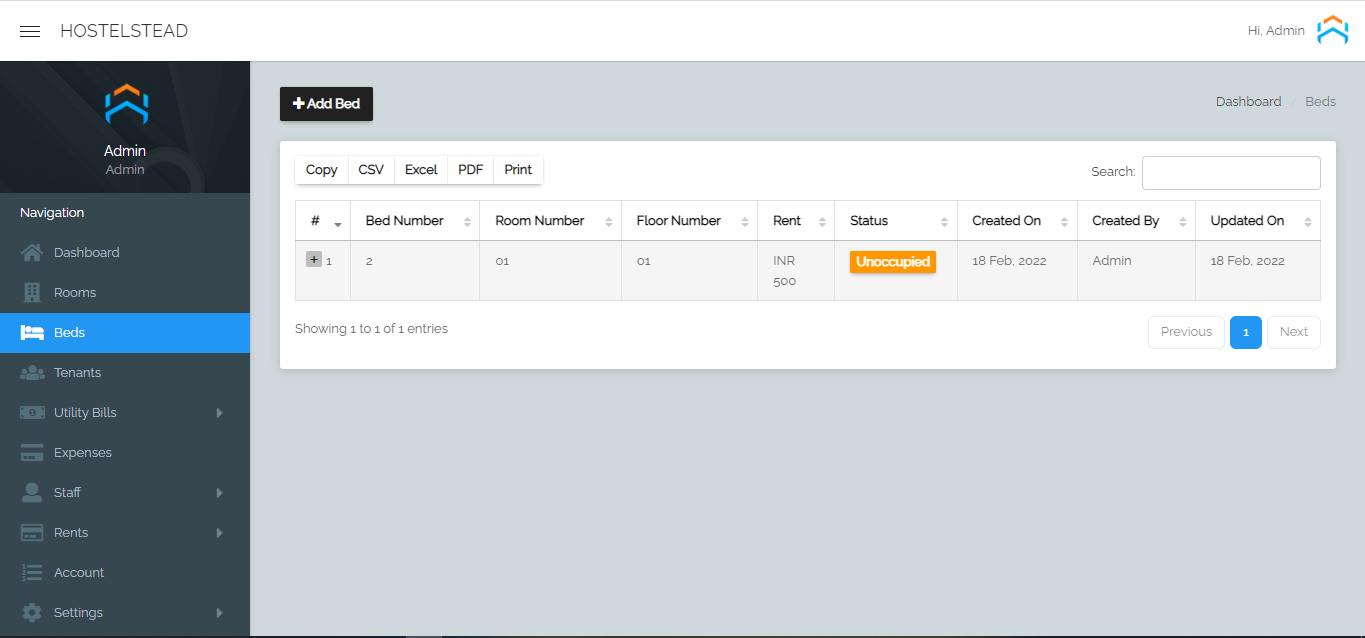1365x638 pixels.
Task: Click the Search input field
Action: coord(1230,173)
